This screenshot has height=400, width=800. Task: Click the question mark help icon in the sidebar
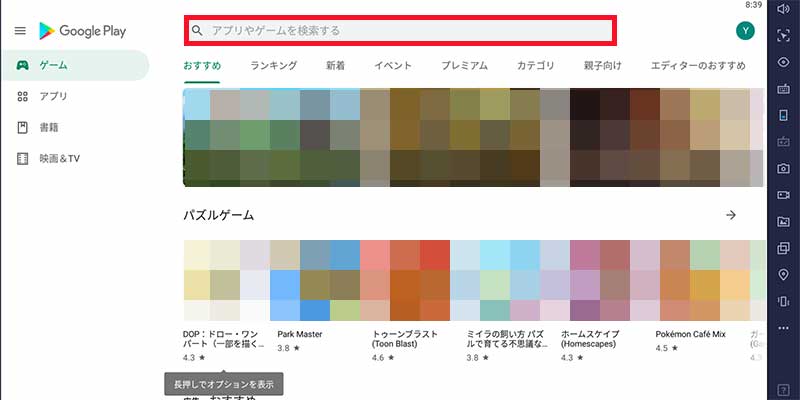(x=785, y=390)
